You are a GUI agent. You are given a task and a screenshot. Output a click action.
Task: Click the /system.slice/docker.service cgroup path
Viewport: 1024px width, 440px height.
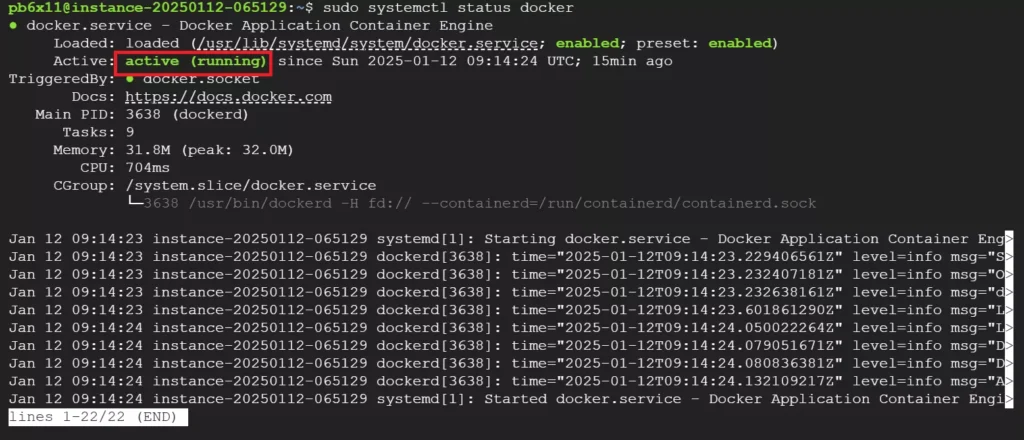(x=251, y=186)
